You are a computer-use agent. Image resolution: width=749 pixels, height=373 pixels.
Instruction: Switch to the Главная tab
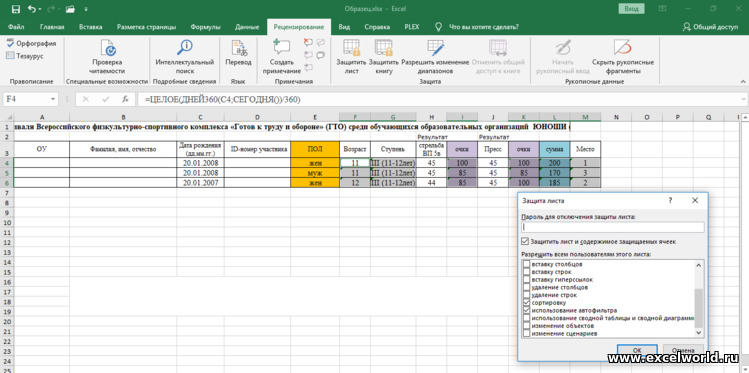[52, 27]
